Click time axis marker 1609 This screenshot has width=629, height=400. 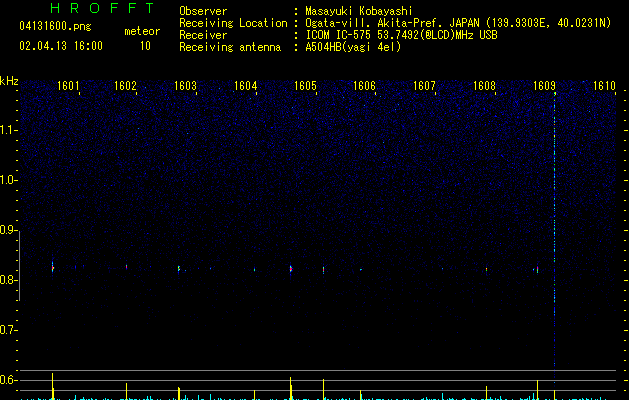coord(544,86)
